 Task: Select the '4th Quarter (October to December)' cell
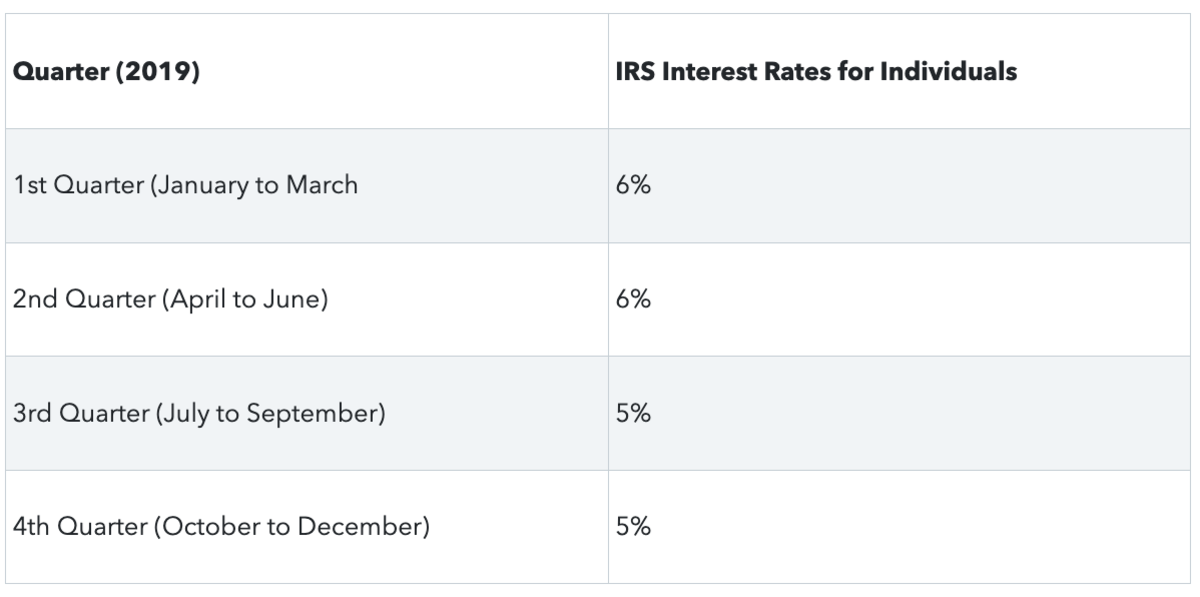pyautogui.click(x=221, y=525)
